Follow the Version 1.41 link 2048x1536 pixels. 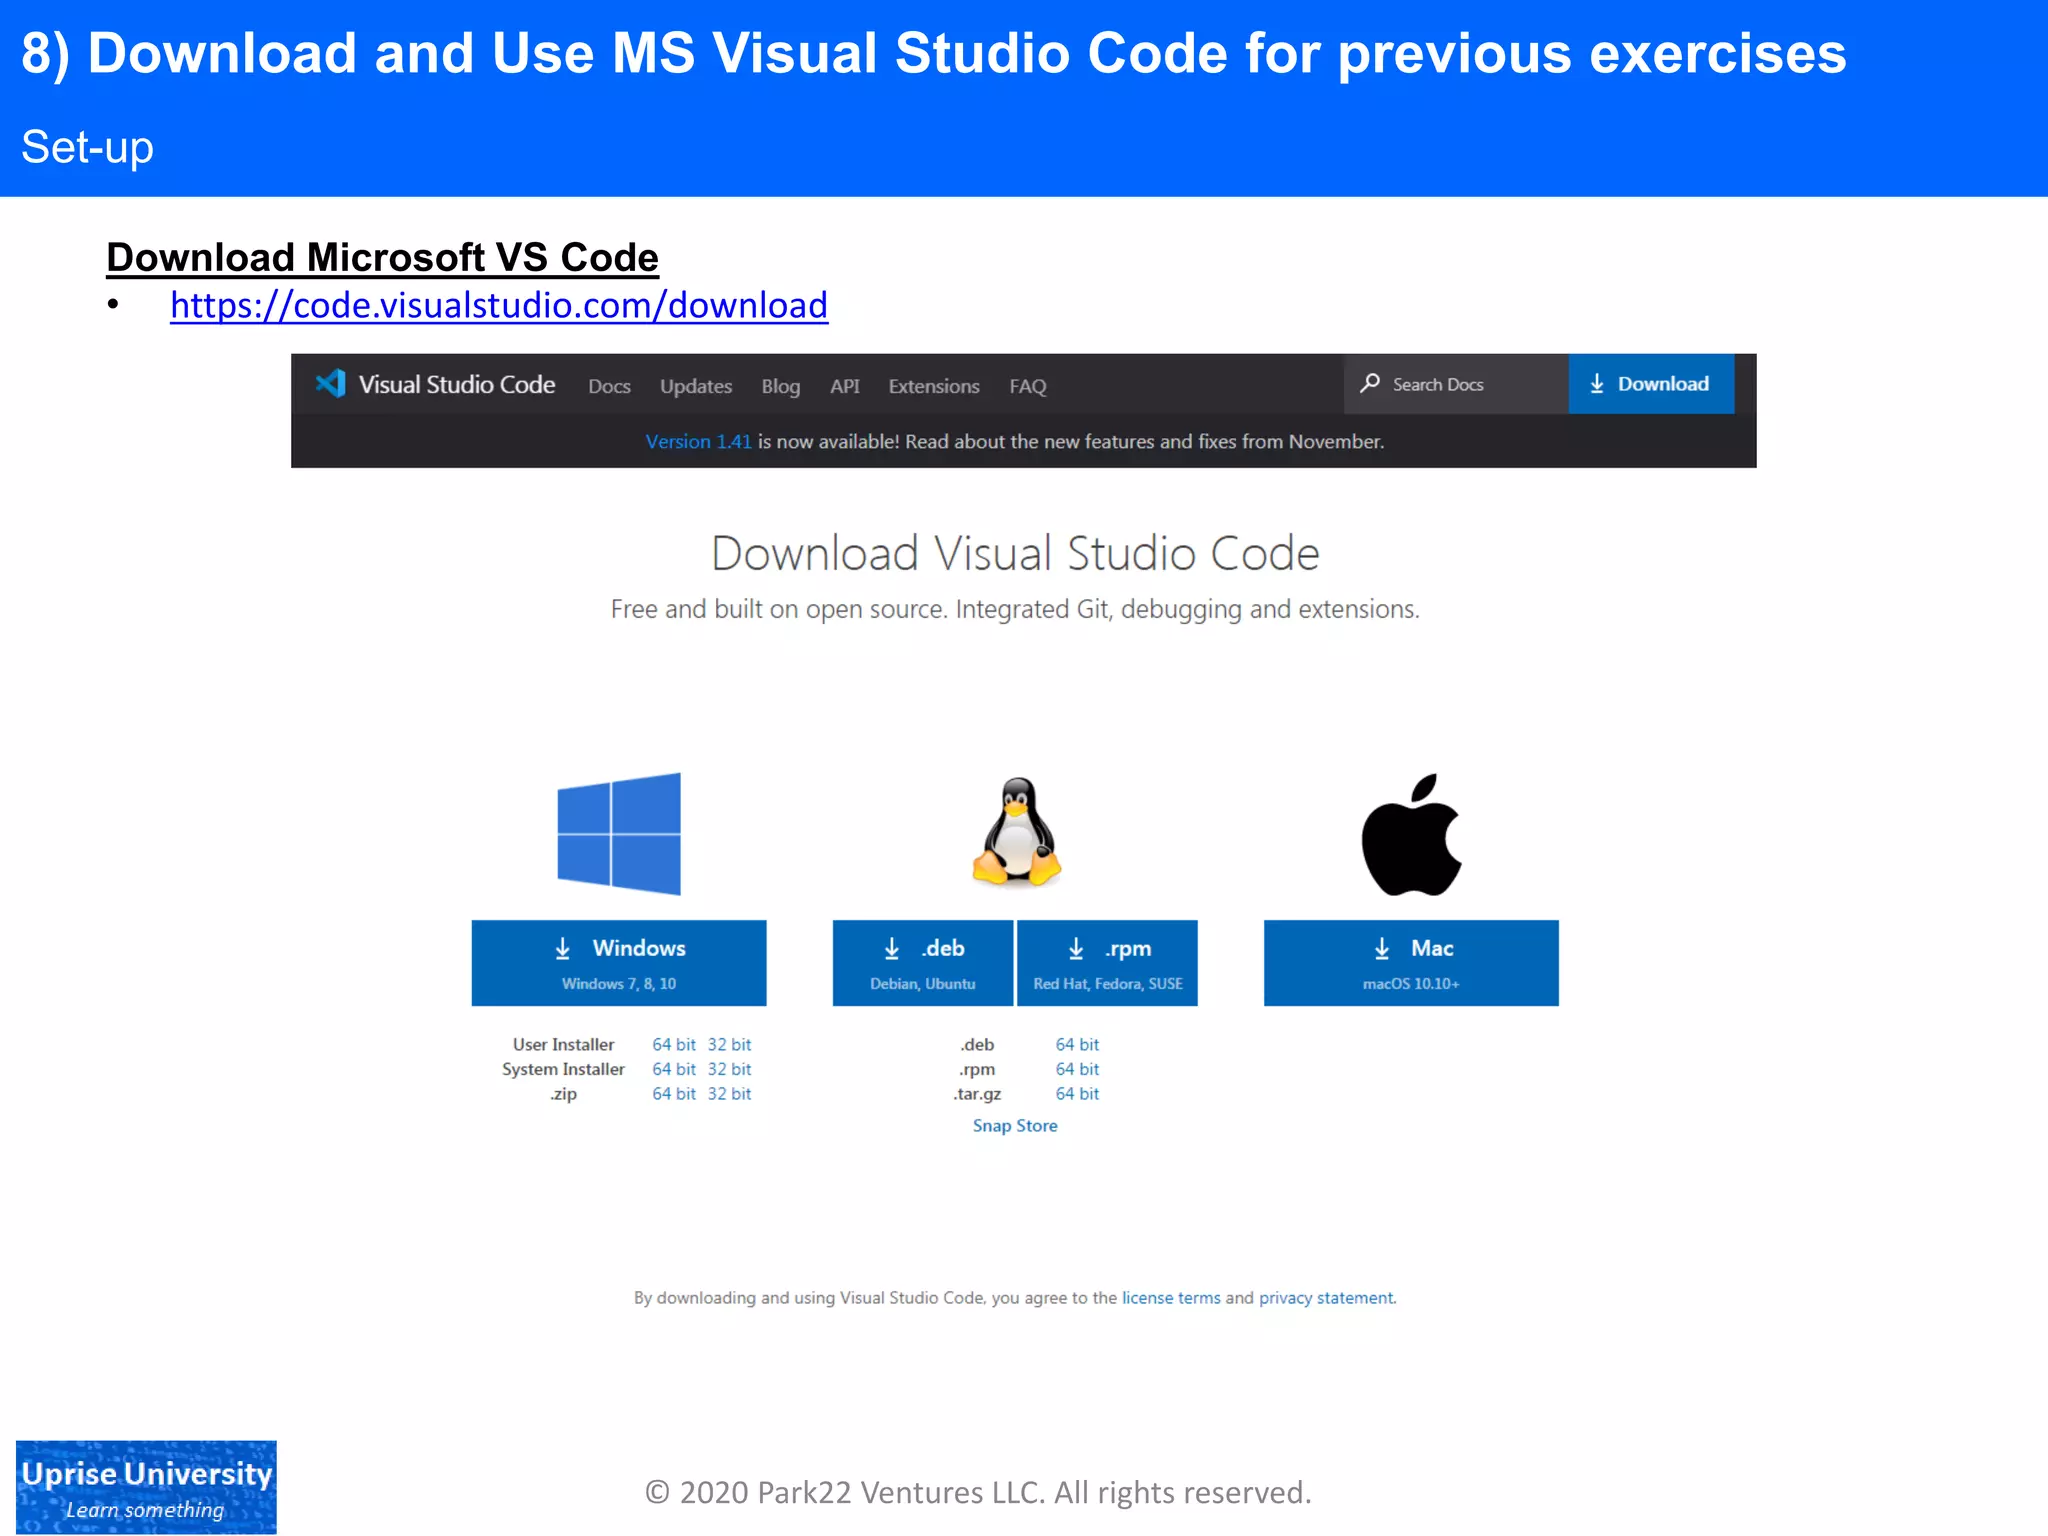(x=698, y=441)
